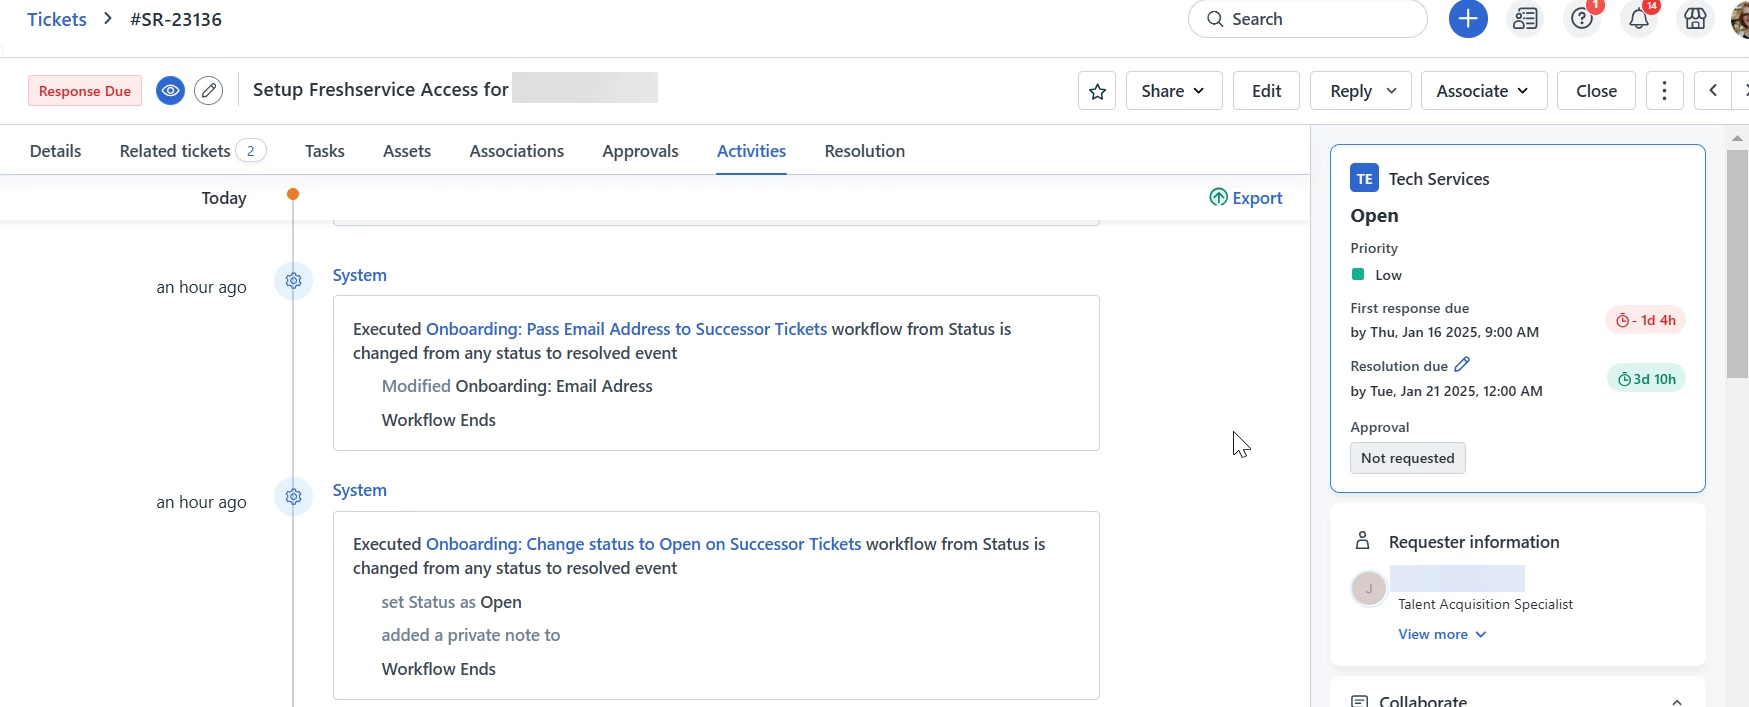The height and width of the screenshot is (707, 1749).
Task: Click the orange Today timeline marker
Action: 293,194
